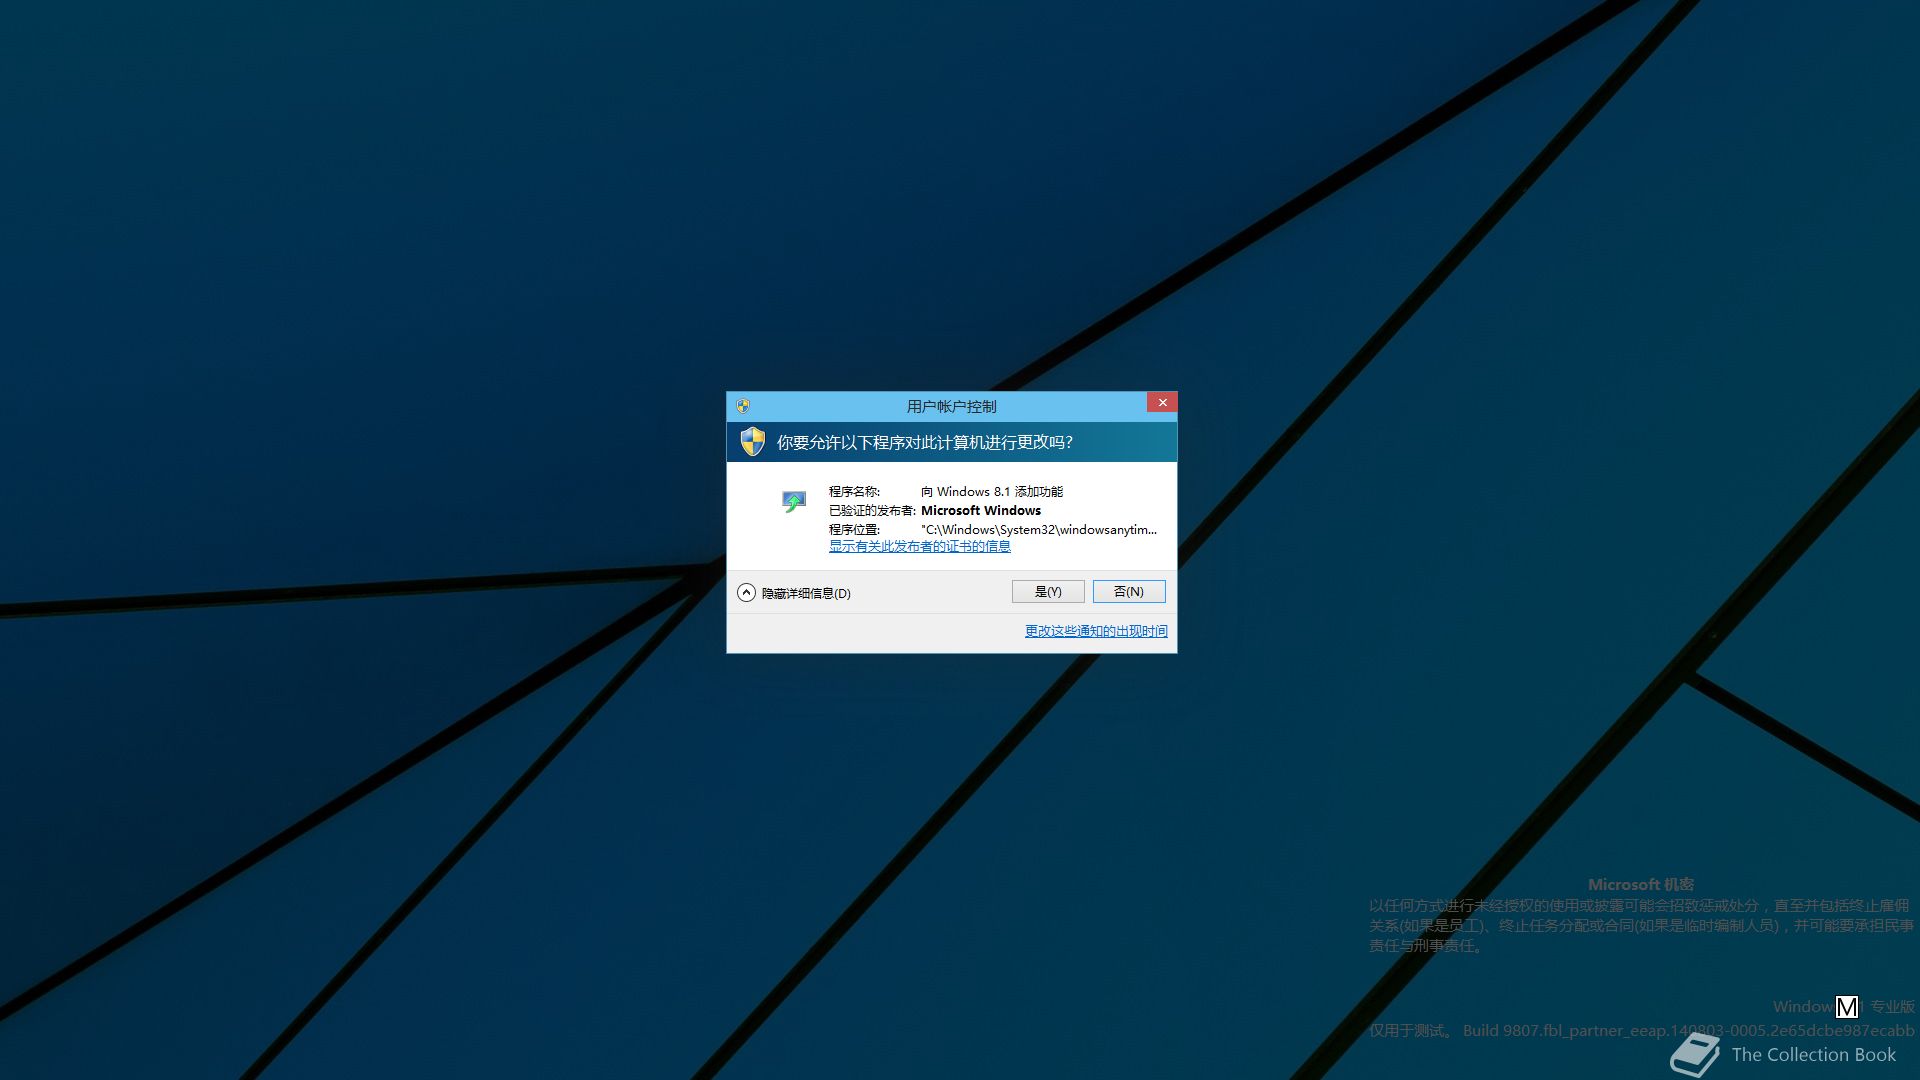The width and height of the screenshot is (1920, 1080).
Task: Click the small shield icon in the title bar
Action: [743, 406]
